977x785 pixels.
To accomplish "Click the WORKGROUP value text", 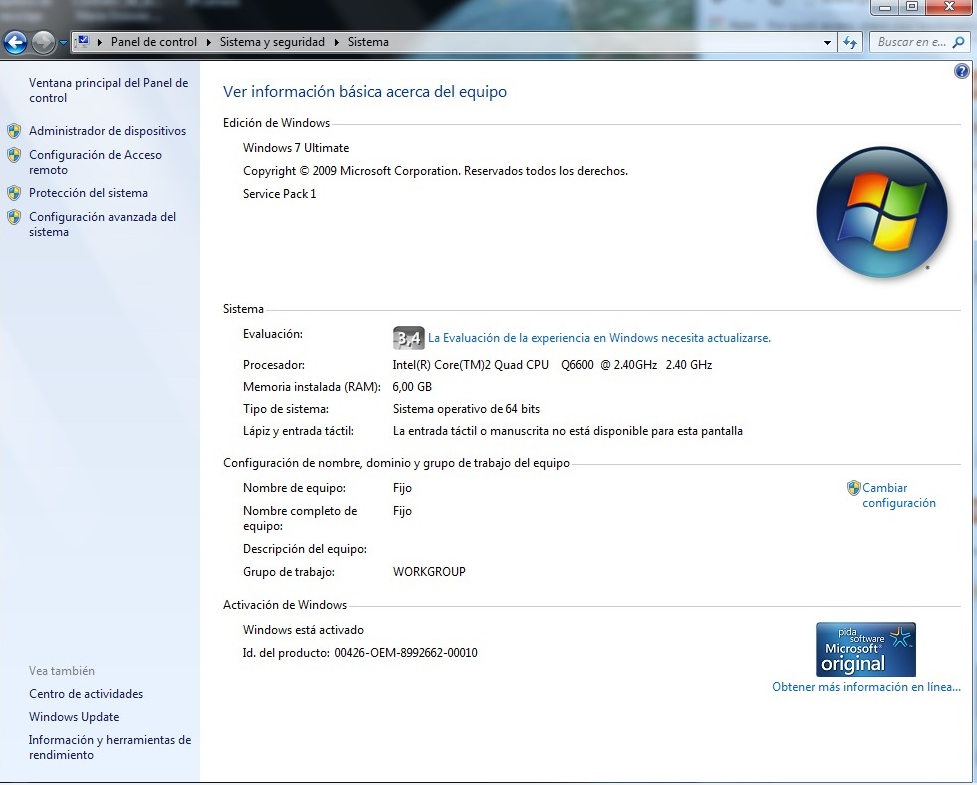I will pos(429,572).
